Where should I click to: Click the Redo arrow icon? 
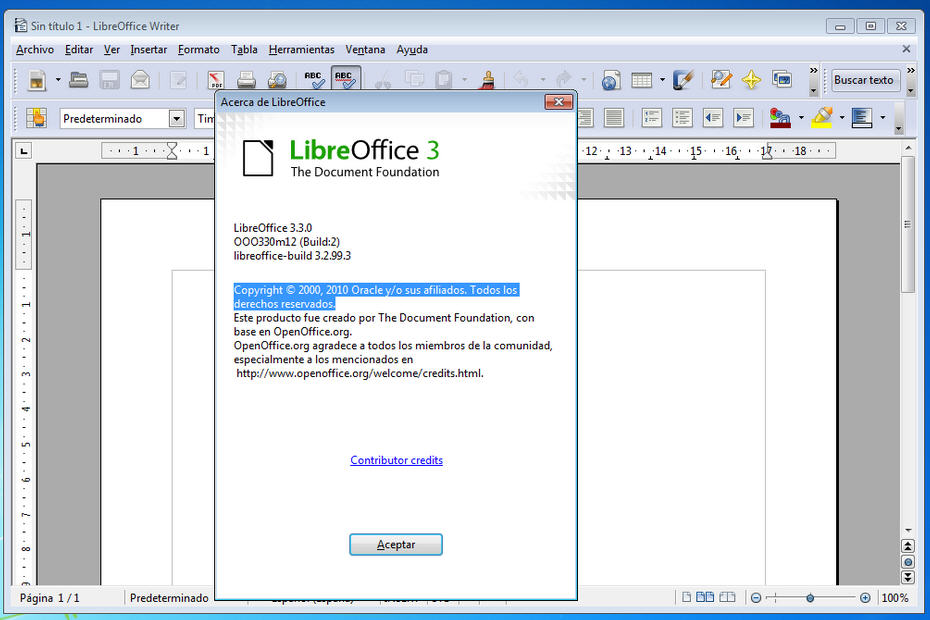point(563,79)
